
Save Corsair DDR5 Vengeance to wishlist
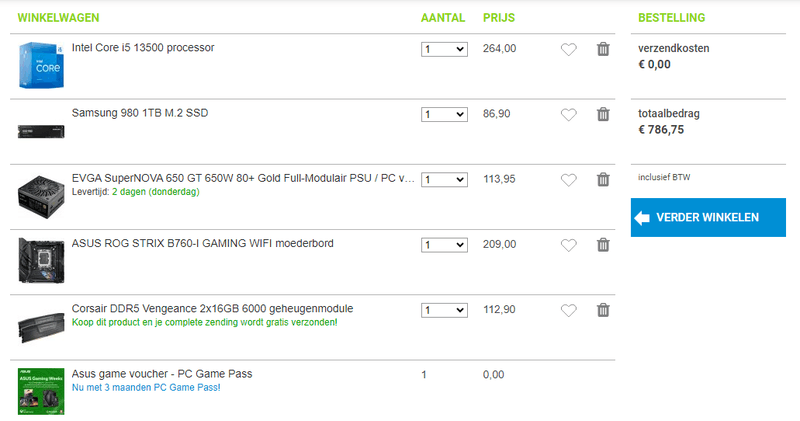[569, 310]
